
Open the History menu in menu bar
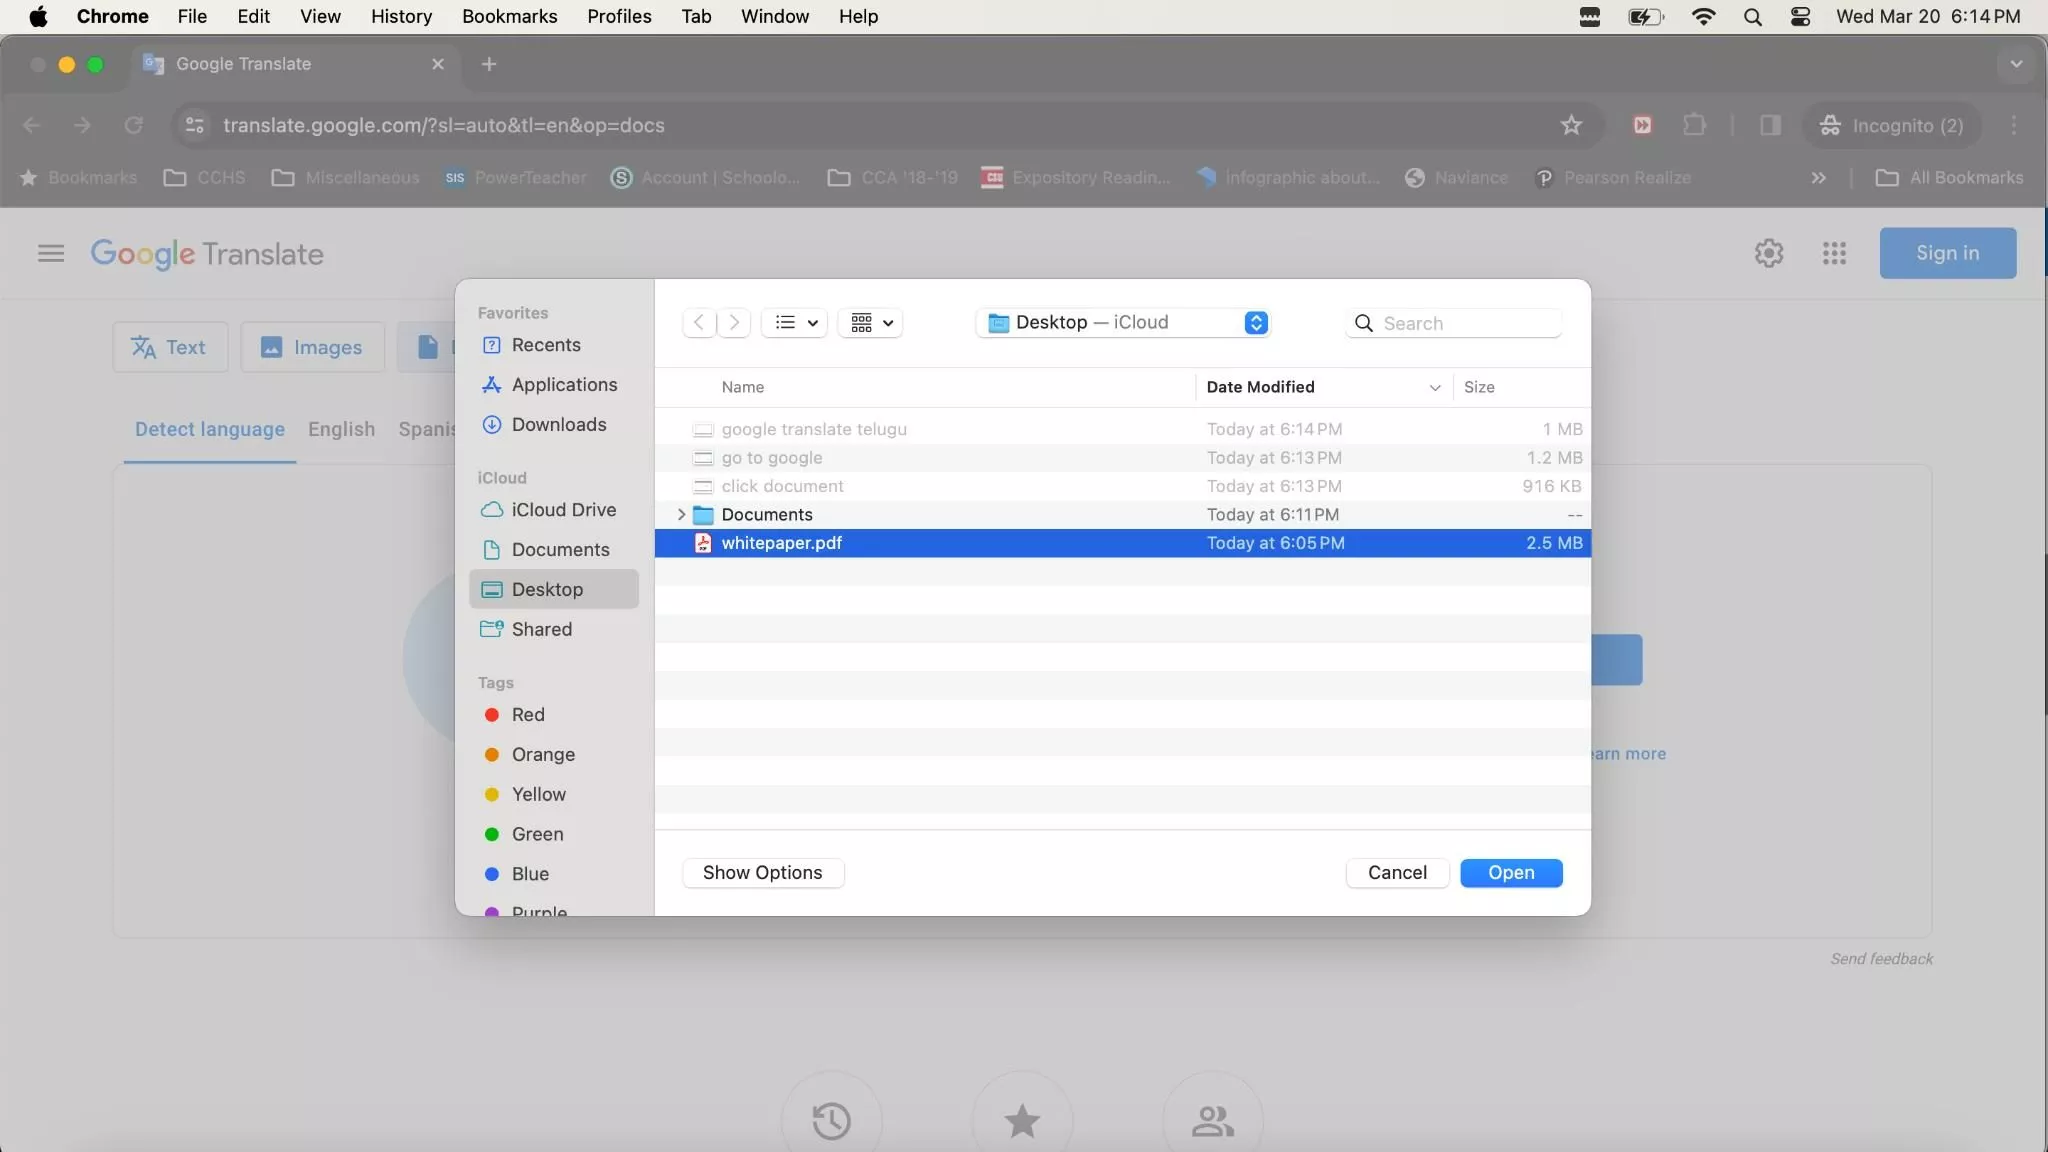click(x=401, y=16)
